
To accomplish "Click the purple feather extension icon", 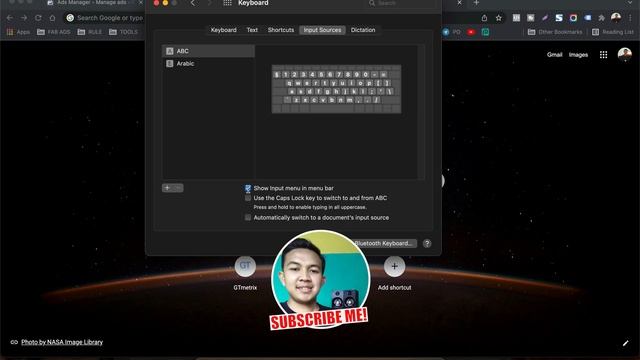I will pos(544,18).
